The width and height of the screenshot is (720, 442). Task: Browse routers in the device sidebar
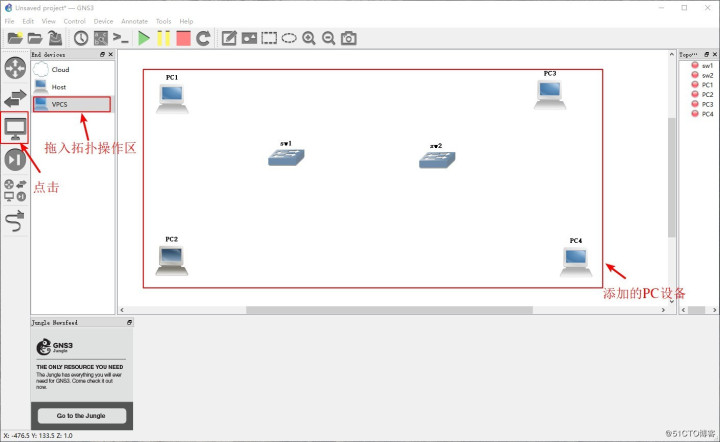[x=15, y=67]
